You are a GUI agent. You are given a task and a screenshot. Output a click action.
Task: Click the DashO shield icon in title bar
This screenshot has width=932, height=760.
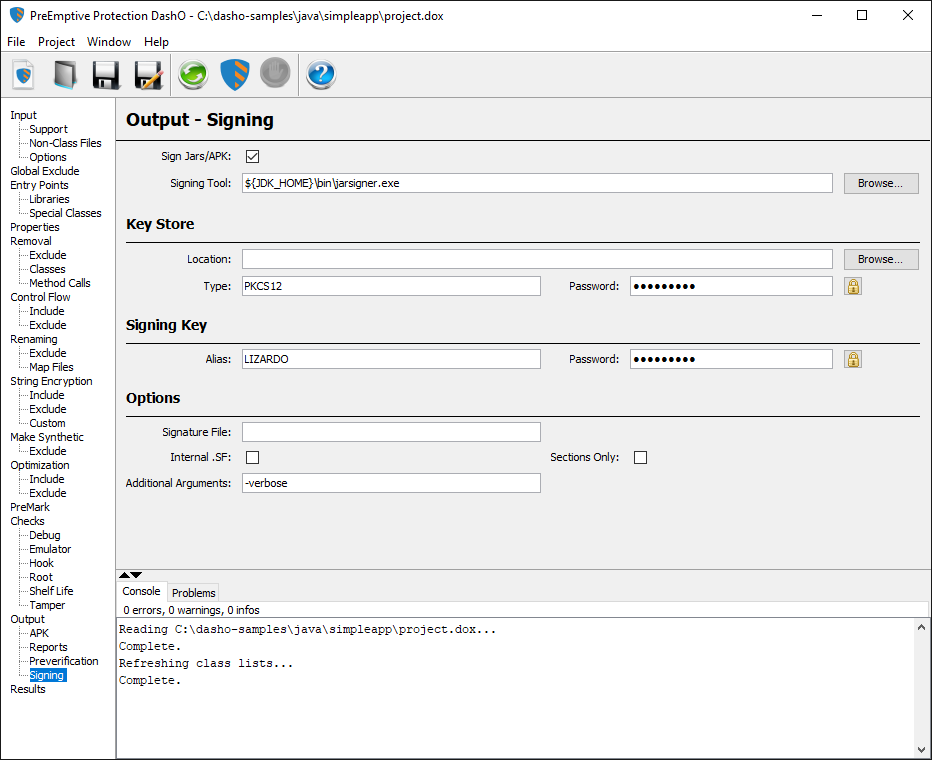pos(17,15)
